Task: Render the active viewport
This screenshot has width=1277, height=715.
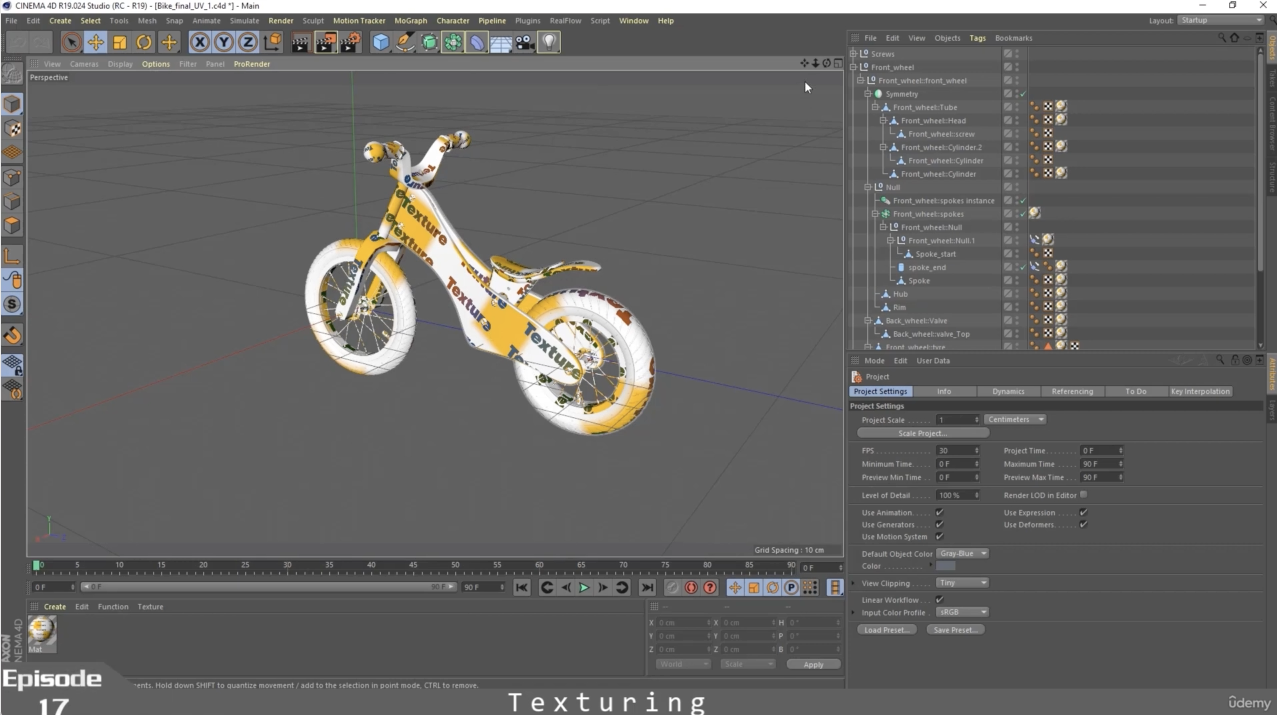Action: coord(300,41)
